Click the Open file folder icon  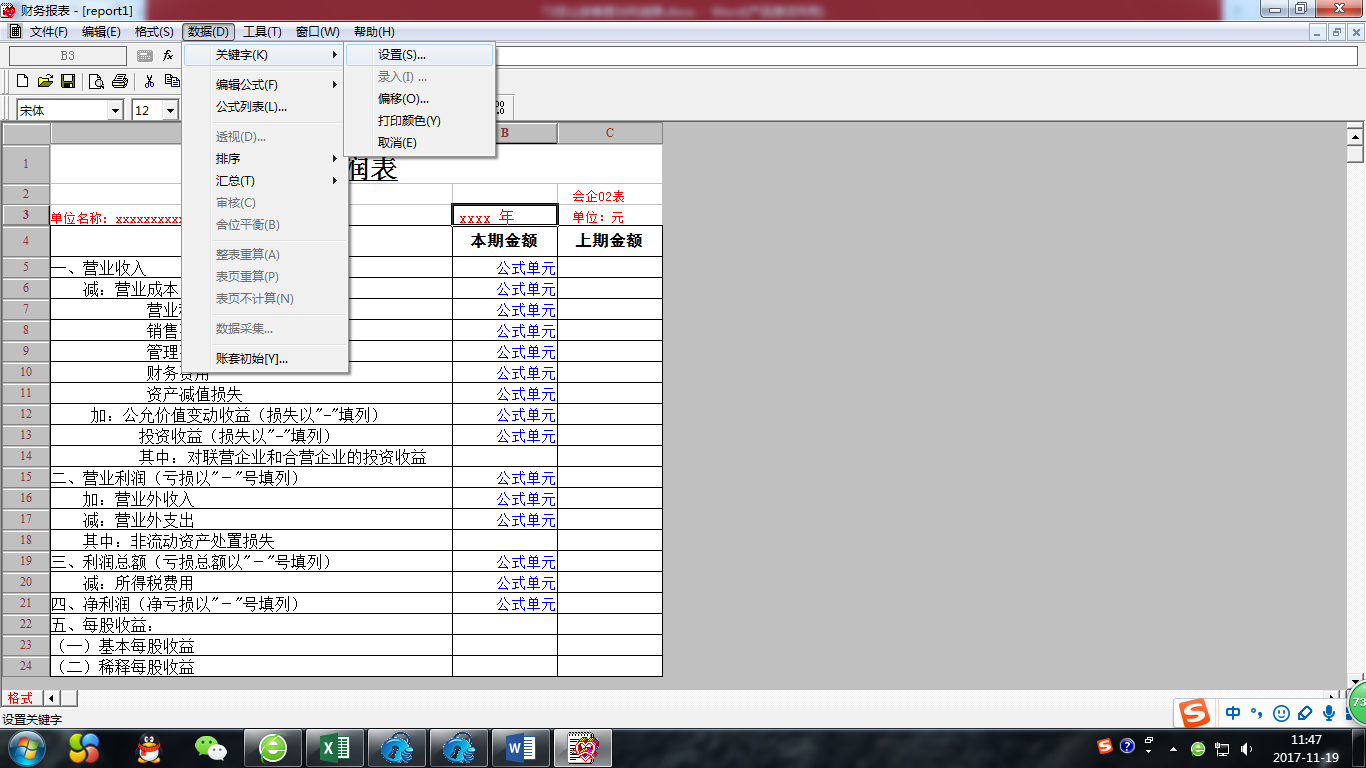pos(45,81)
